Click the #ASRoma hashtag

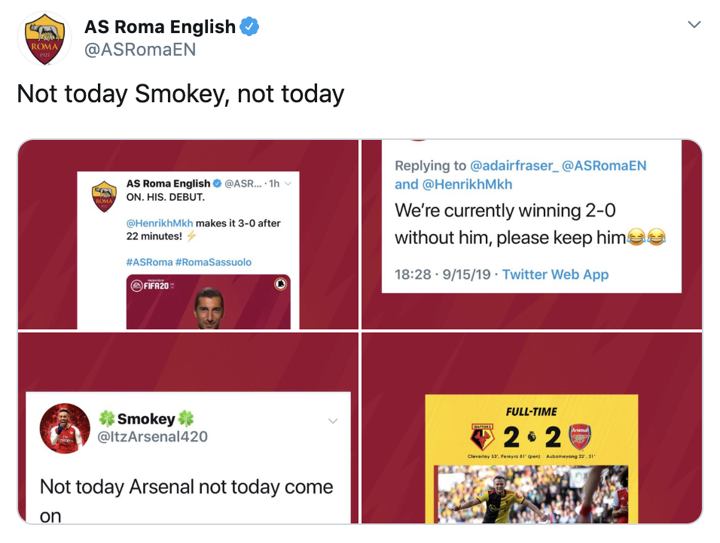[147, 262]
